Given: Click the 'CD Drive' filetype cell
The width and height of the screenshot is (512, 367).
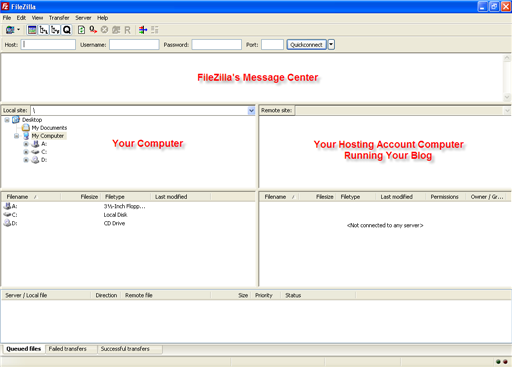Looking at the screenshot, I should (114, 223).
